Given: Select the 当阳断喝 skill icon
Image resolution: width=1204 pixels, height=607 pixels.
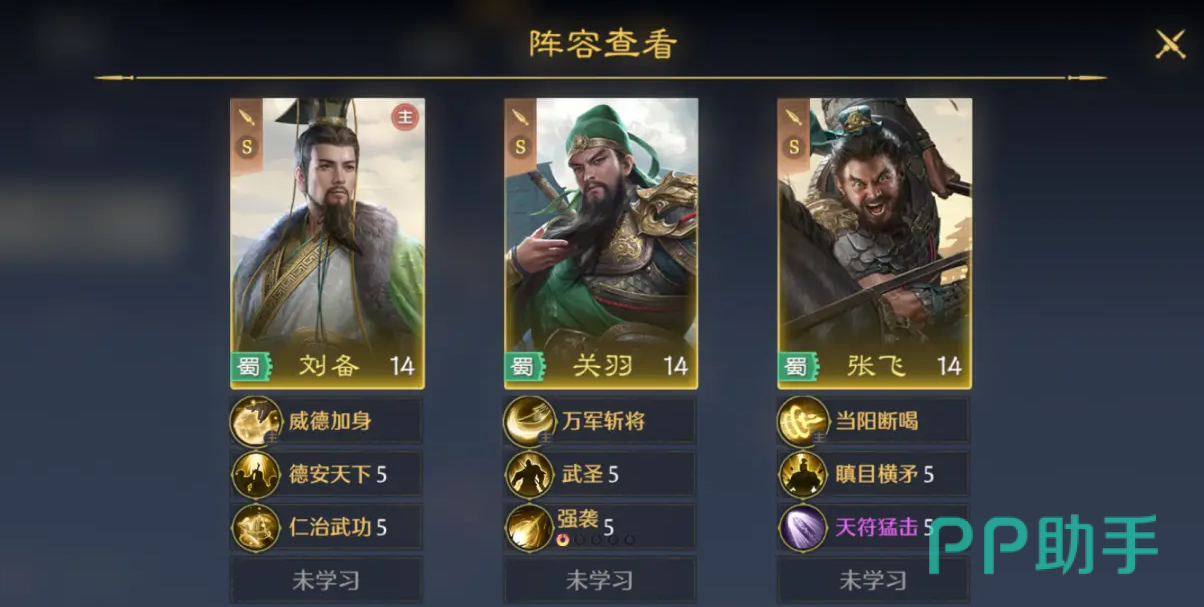Looking at the screenshot, I should [x=803, y=421].
